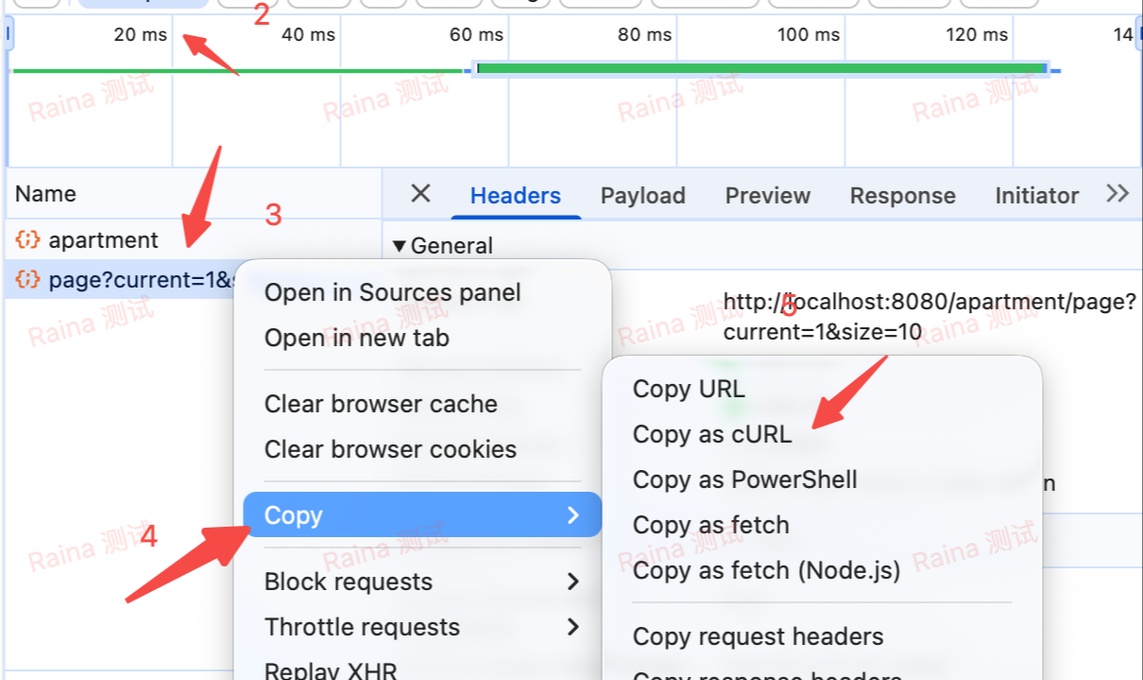Viewport: 1143px width, 680px height.
Task: Choose Copy URL from submenu
Action: (x=689, y=388)
